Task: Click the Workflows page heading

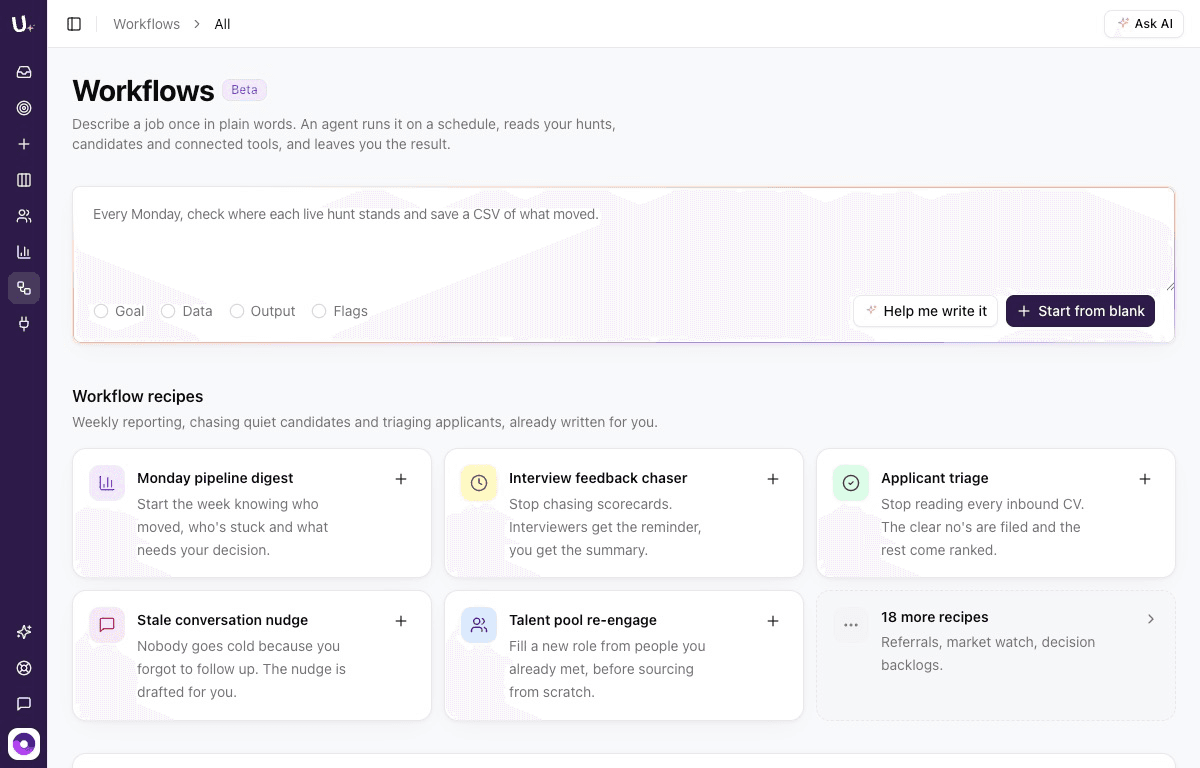Action: 143,91
